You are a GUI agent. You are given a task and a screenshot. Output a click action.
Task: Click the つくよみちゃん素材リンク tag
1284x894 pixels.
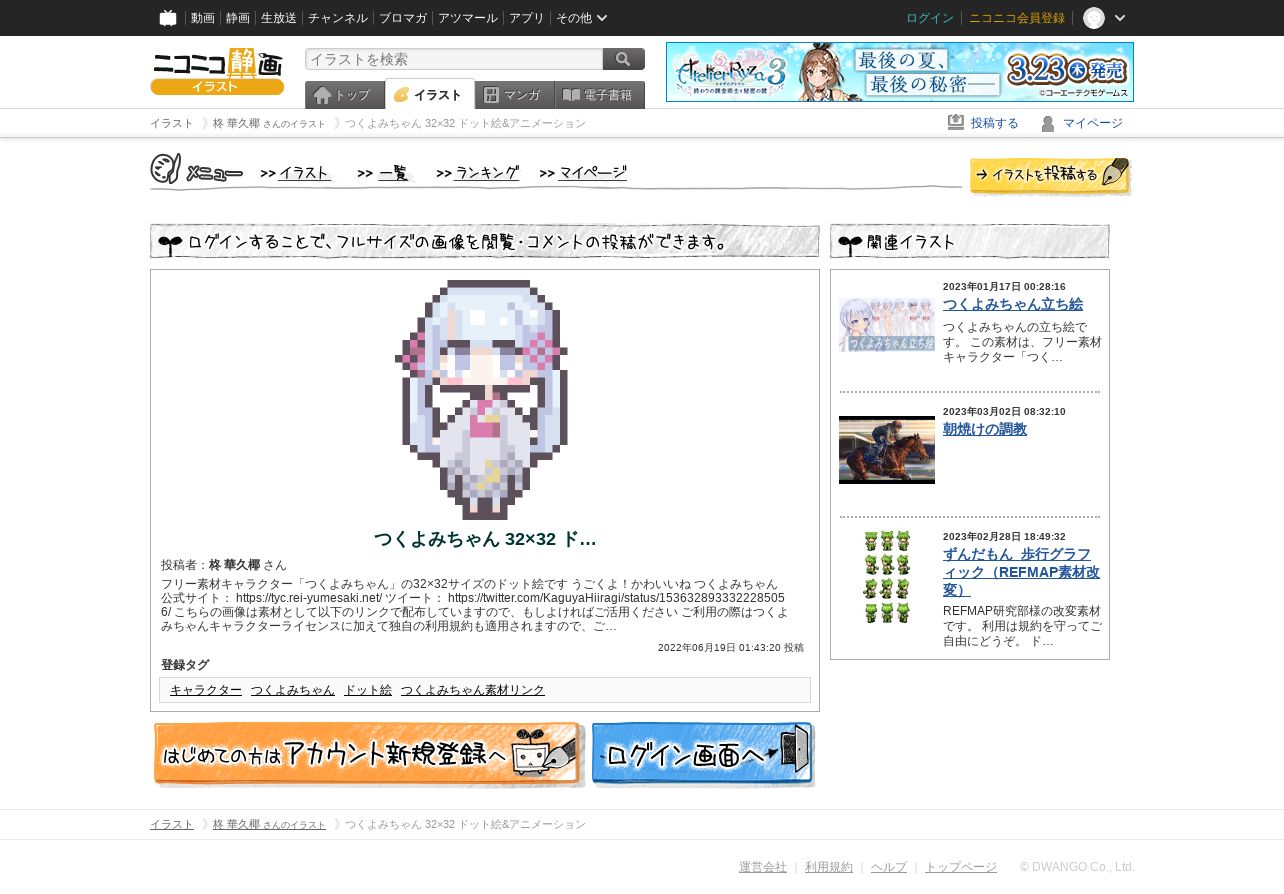coord(473,690)
